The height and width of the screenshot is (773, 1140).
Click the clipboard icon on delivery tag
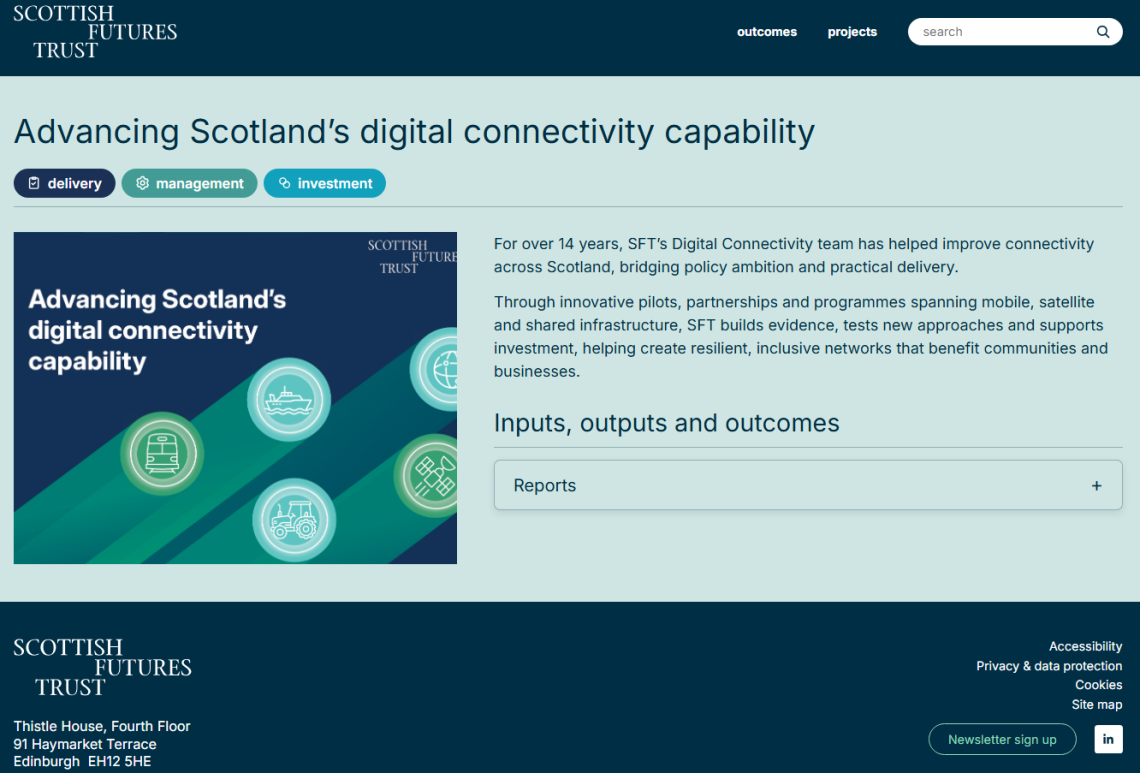[34, 183]
